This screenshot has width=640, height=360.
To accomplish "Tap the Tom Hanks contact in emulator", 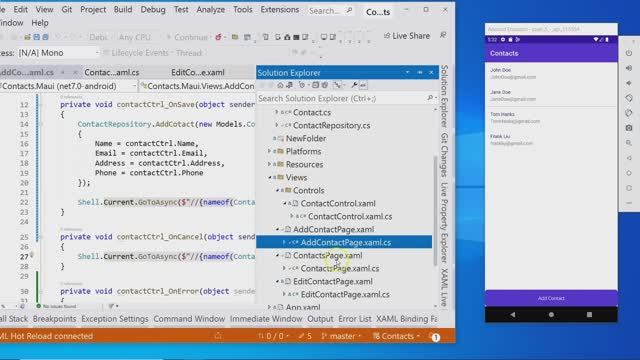I will [x=551, y=118].
